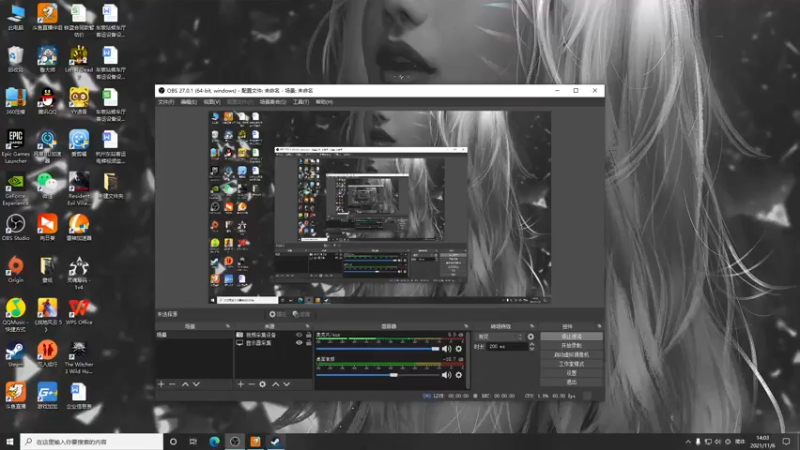The height and width of the screenshot is (450, 800).
Task: Open source properties gear in 来源 panel toolbar
Action: click(x=263, y=384)
